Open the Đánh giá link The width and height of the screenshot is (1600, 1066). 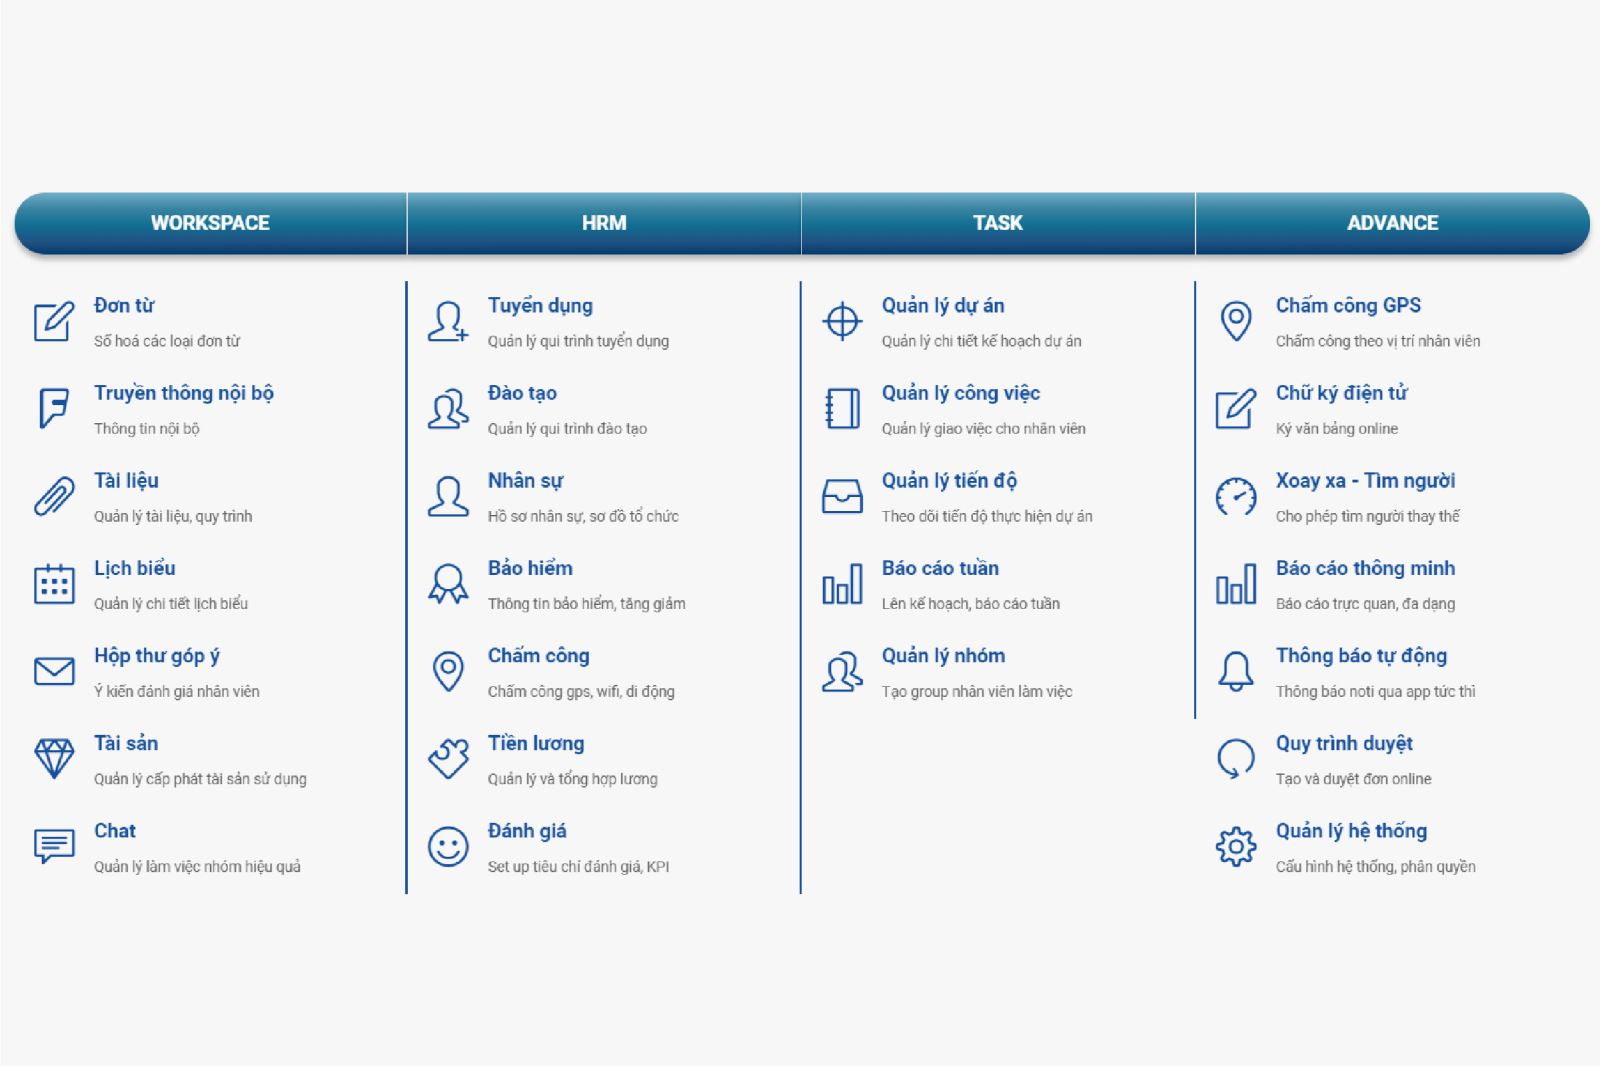[527, 831]
